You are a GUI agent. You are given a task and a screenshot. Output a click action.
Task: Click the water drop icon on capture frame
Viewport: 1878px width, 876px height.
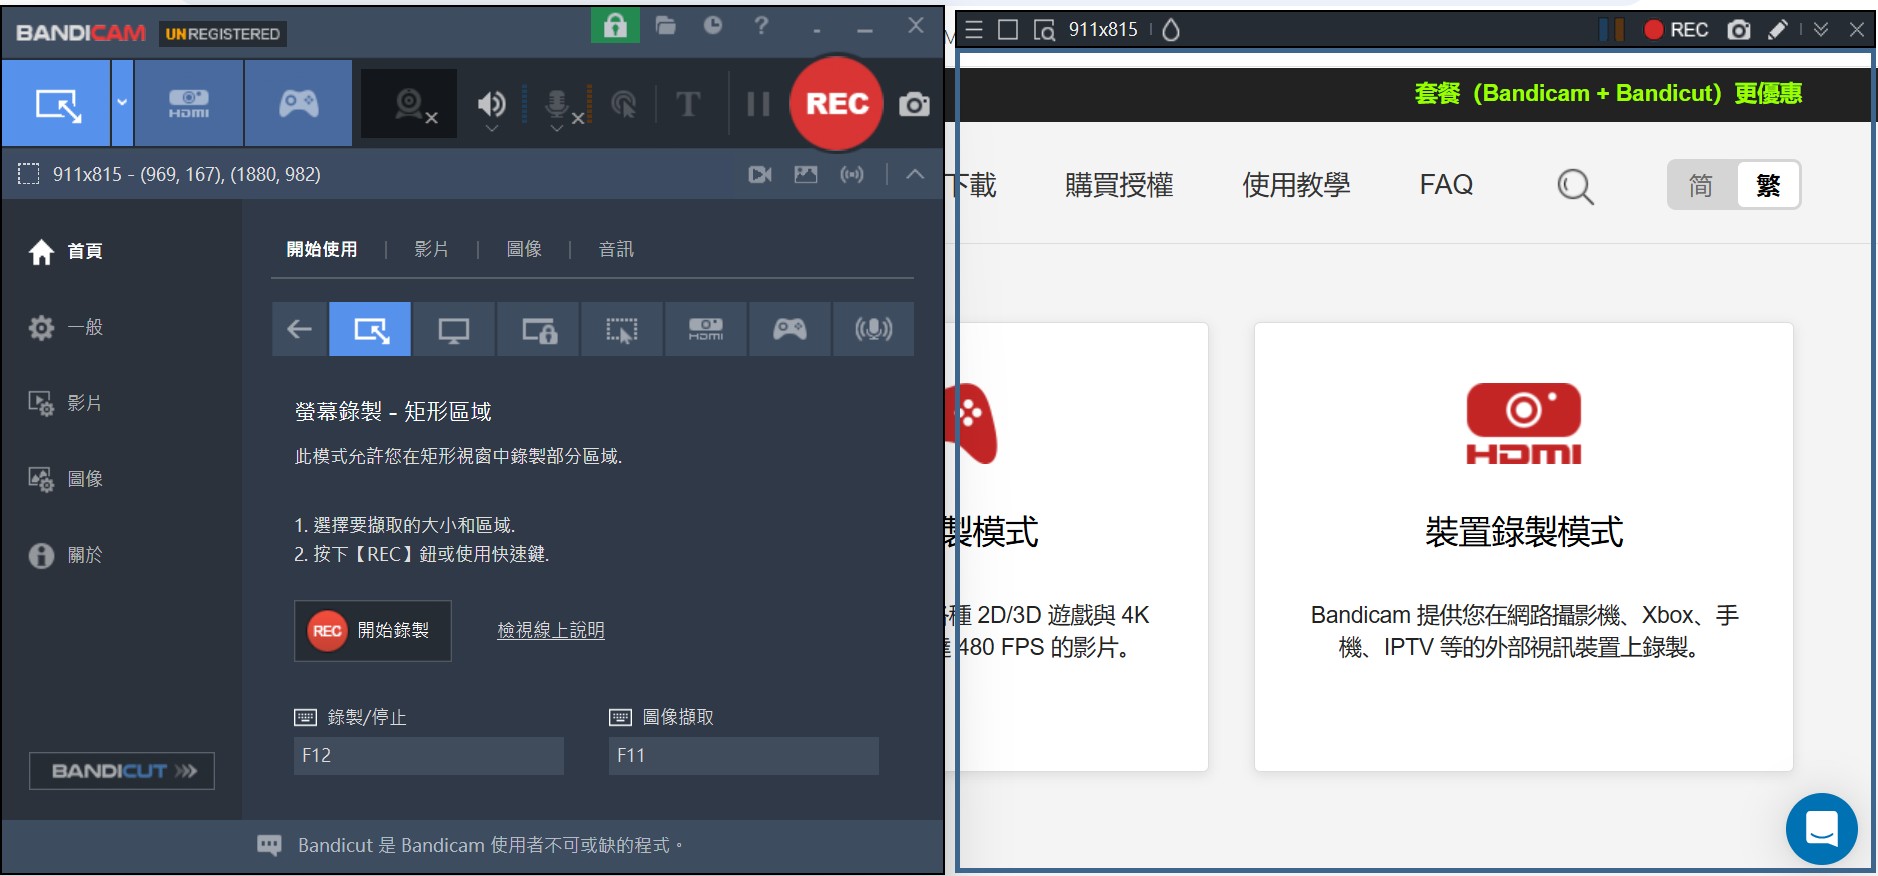coord(1171,30)
